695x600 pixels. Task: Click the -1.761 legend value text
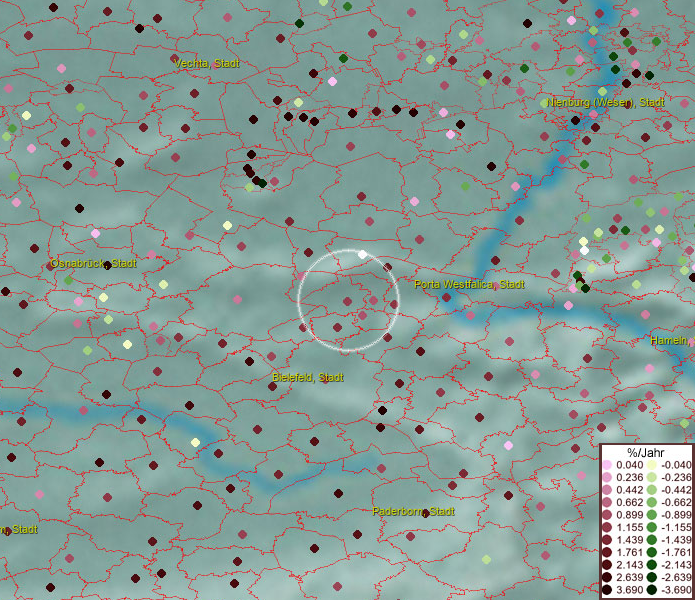point(676,553)
